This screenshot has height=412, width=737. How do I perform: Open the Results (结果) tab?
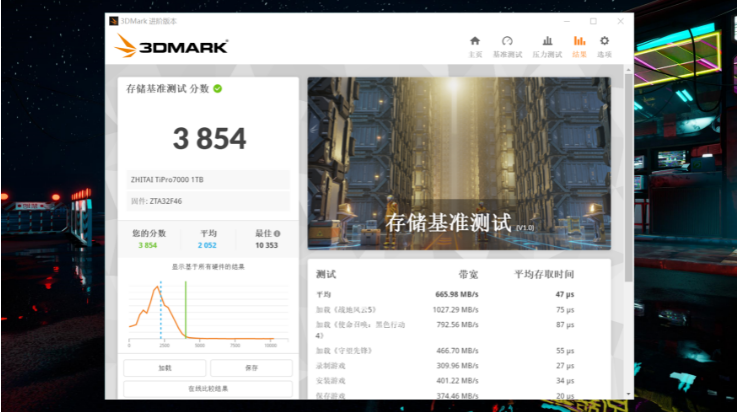579,47
